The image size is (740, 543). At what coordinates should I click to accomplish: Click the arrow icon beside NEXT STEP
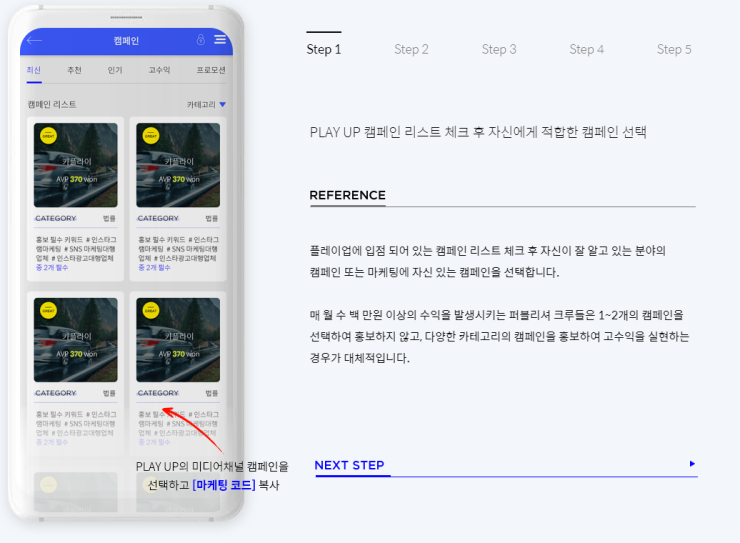point(692,464)
